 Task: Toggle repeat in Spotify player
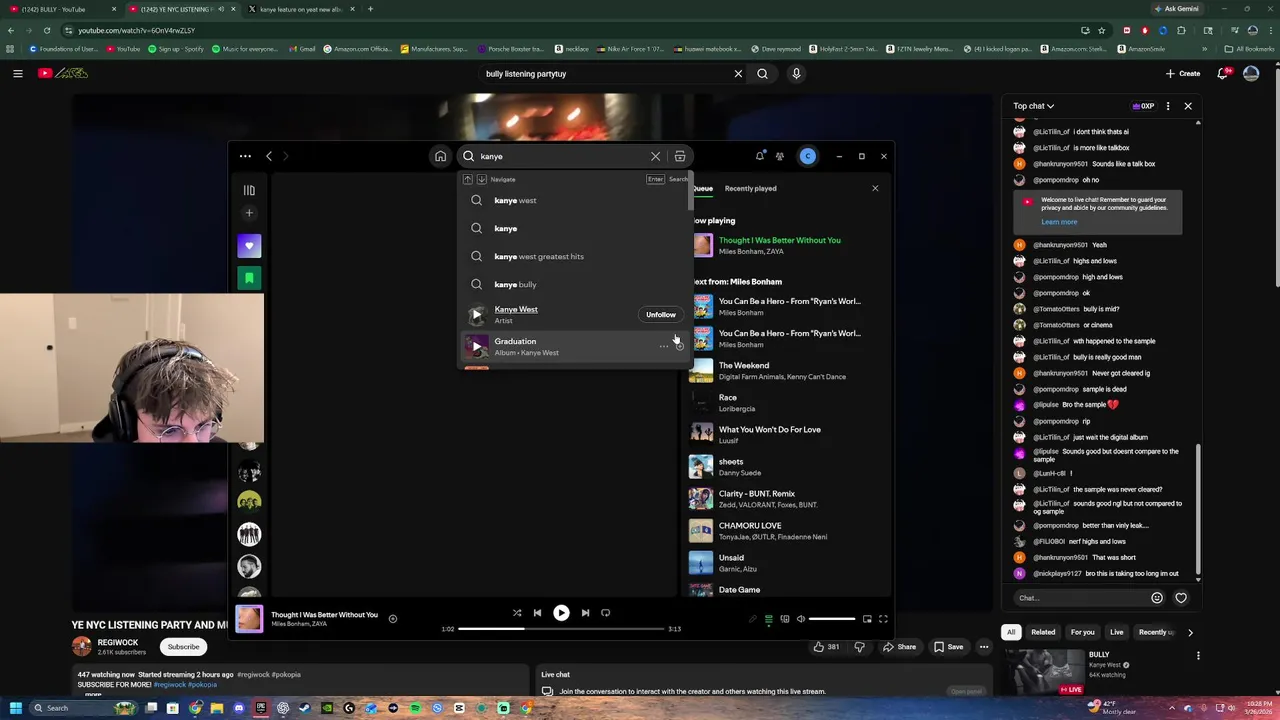(605, 613)
